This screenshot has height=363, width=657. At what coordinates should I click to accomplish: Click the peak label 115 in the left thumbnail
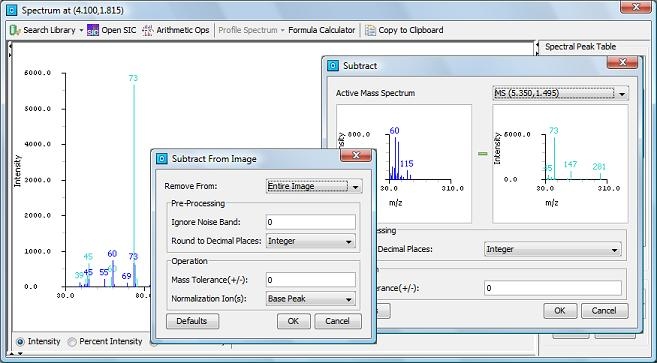coord(406,164)
